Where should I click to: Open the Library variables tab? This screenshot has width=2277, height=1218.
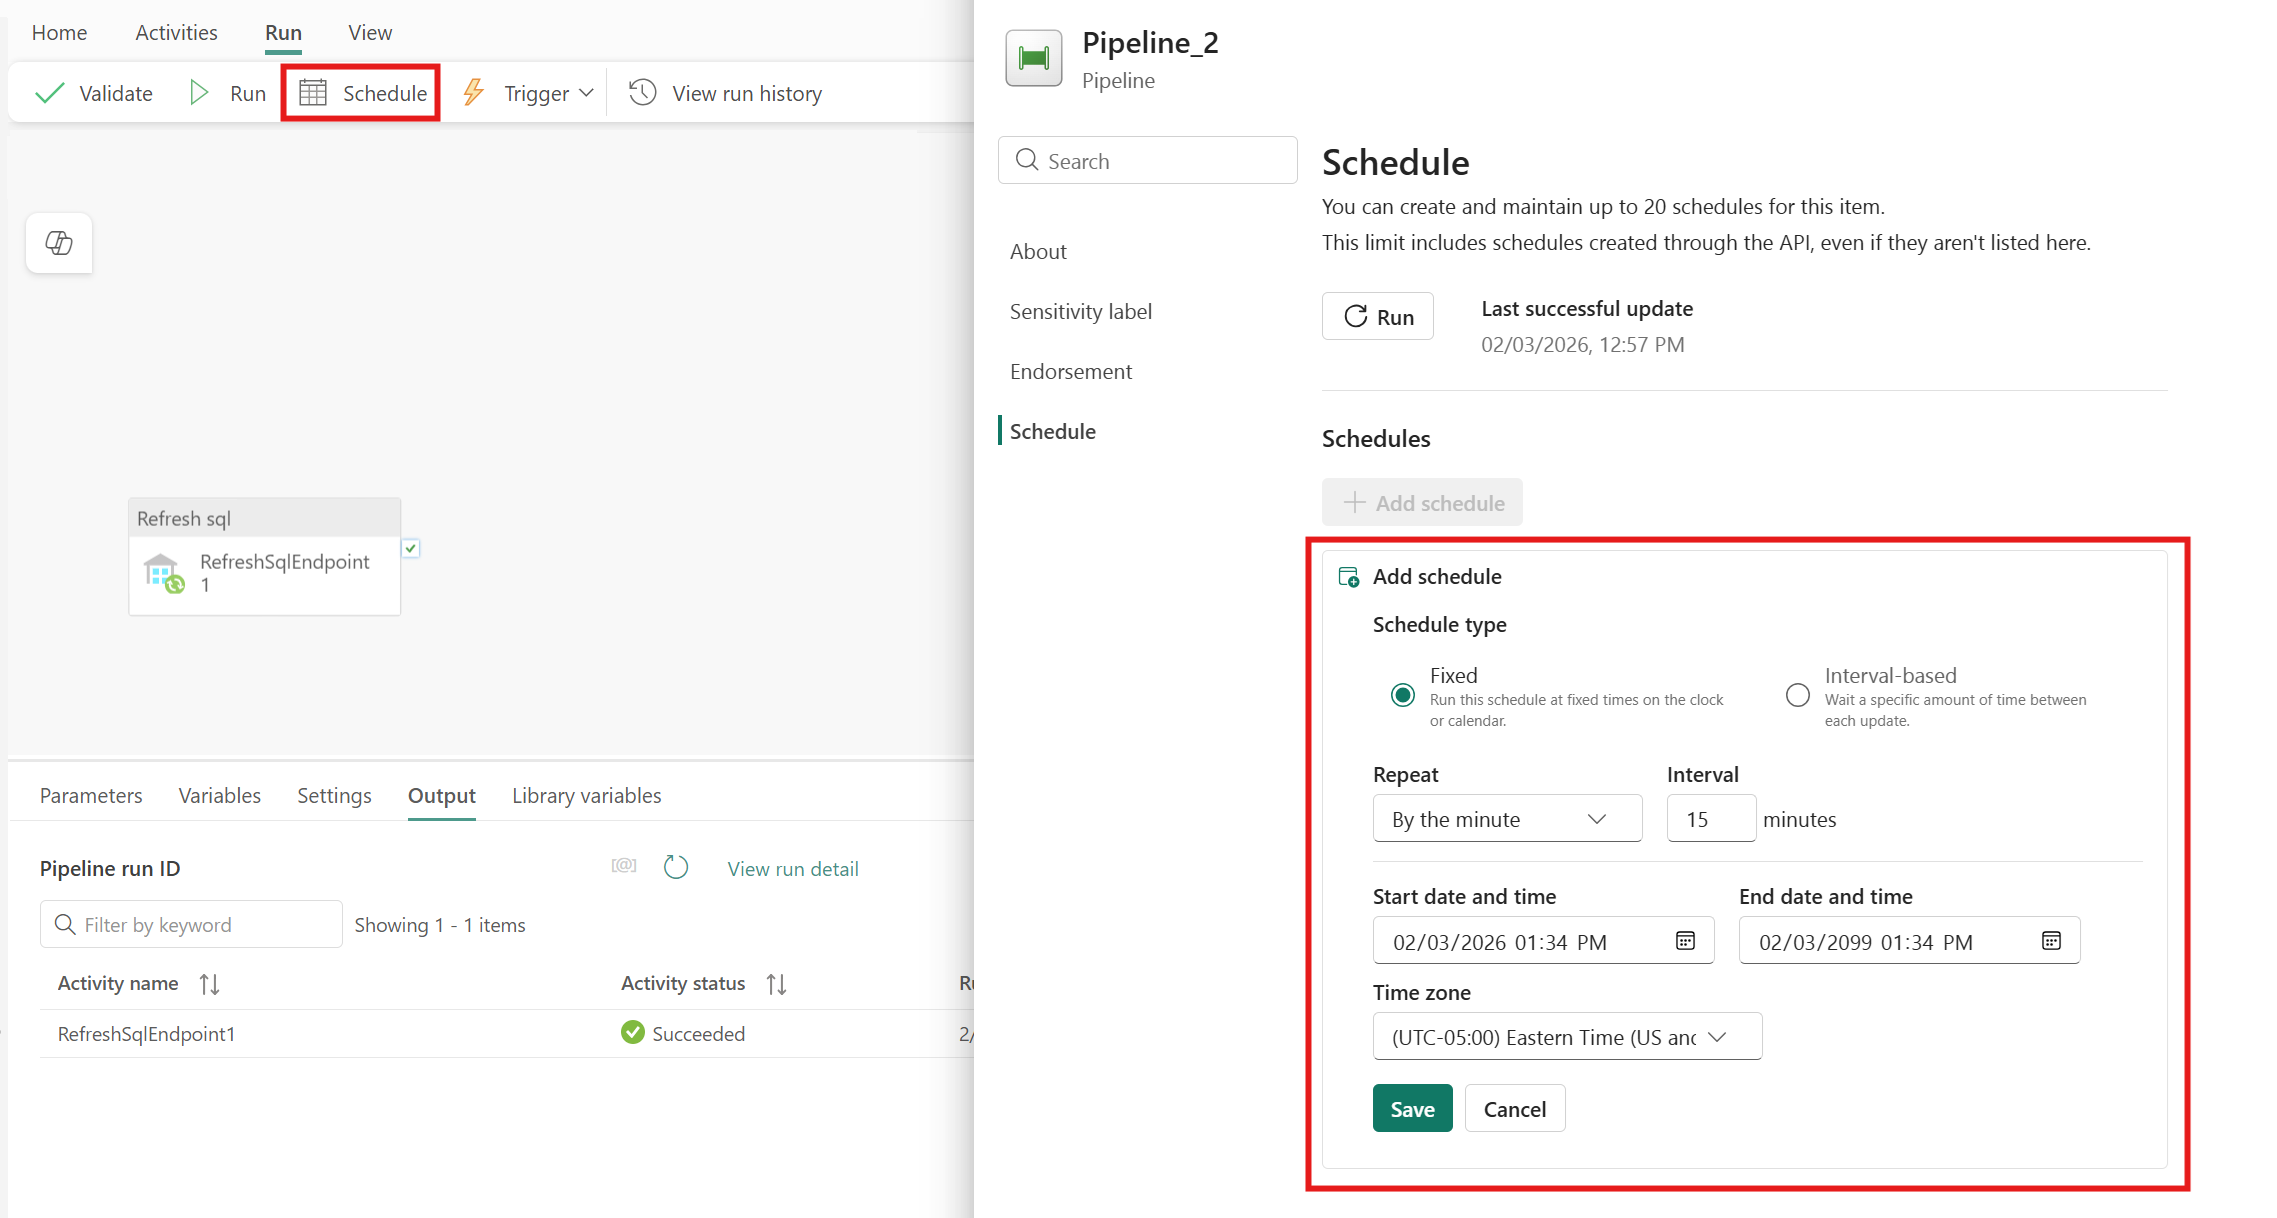coord(586,795)
